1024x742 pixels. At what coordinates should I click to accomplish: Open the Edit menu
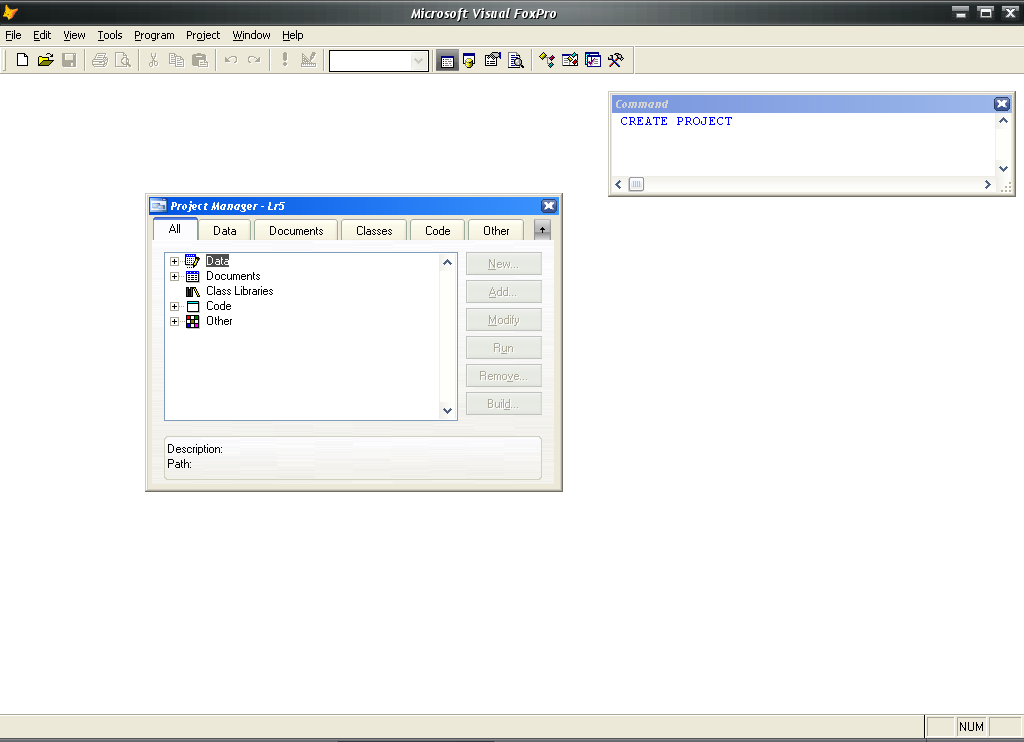point(42,35)
